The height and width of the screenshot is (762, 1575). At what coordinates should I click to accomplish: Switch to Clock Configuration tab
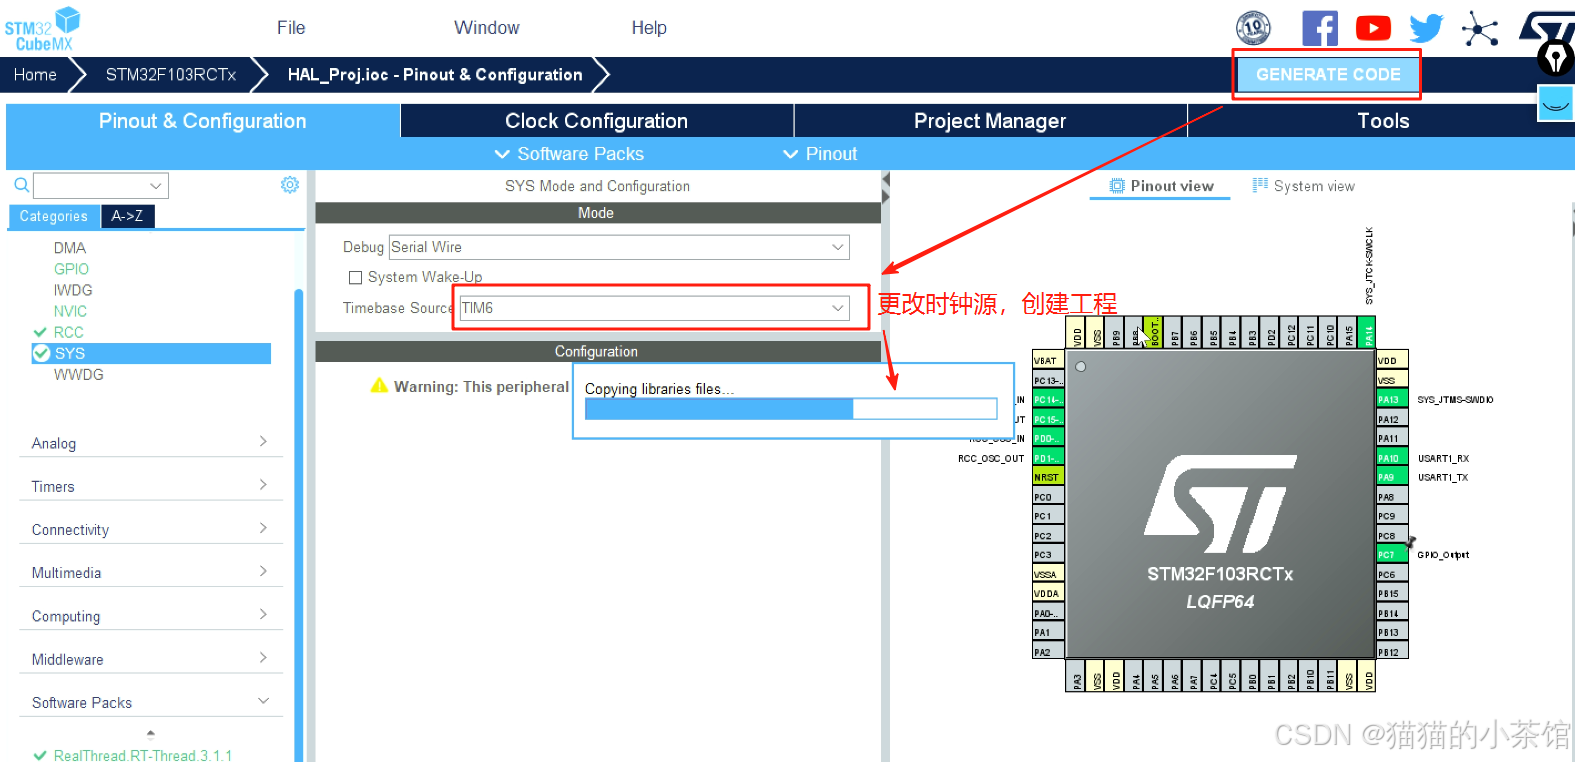pos(597,121)
